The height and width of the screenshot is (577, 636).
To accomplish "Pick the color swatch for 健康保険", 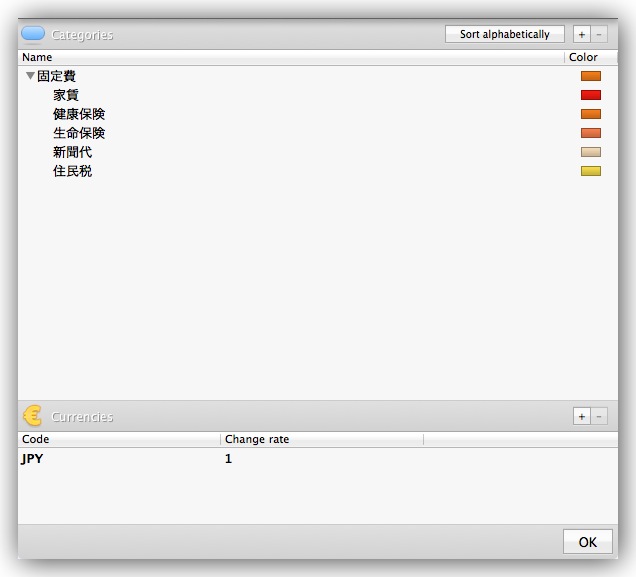I will [x=590, y=114].
